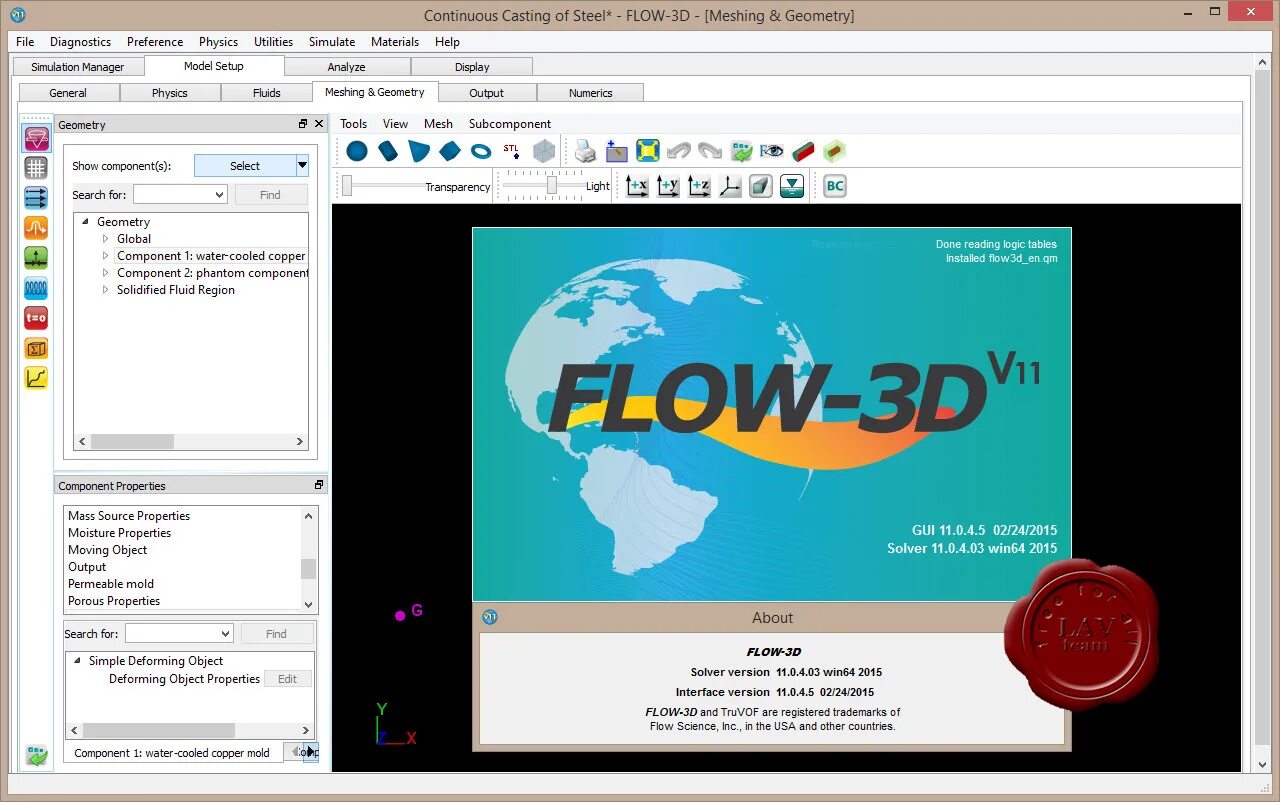Set view along the +z axis
Image resolution: width=1280 pixels, height=802 pixels.
click(699, 186)
